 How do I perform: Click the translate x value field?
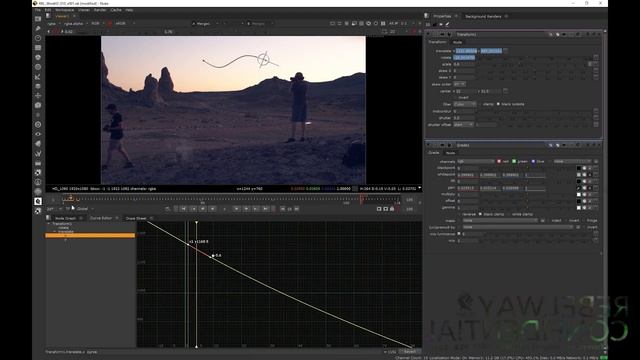(466, 51)
